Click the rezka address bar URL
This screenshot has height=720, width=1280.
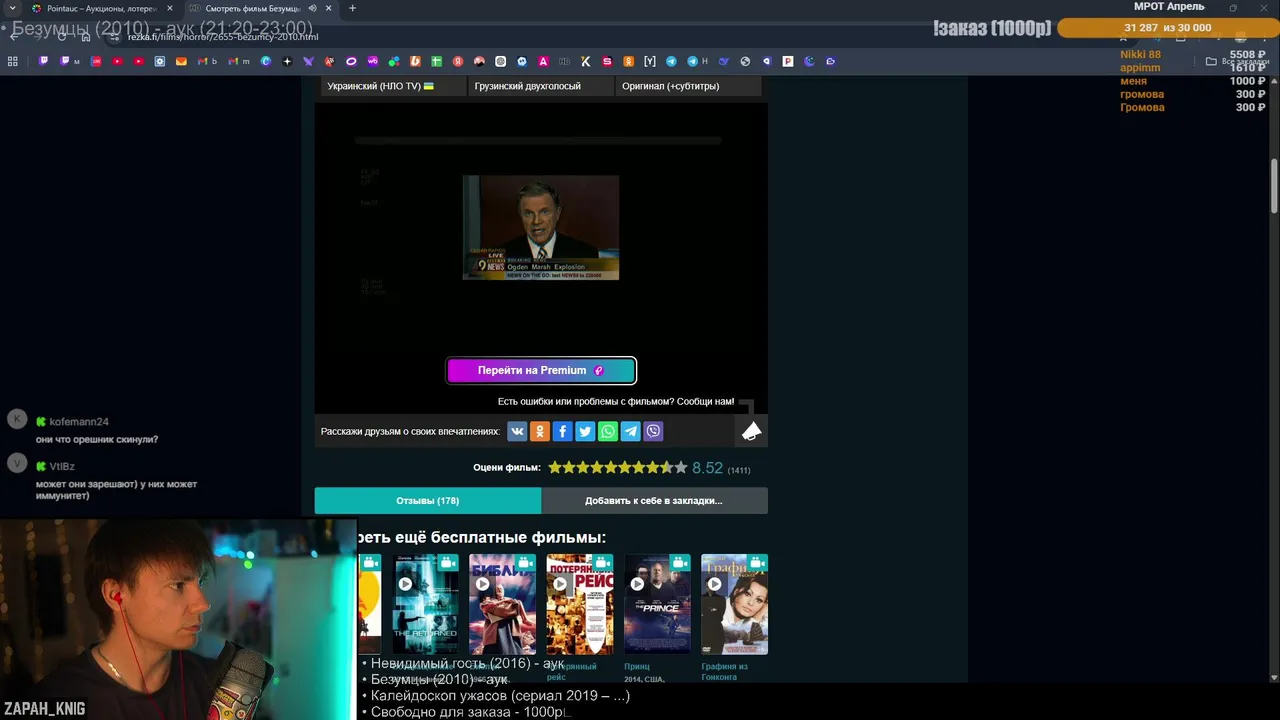(223, 37)
